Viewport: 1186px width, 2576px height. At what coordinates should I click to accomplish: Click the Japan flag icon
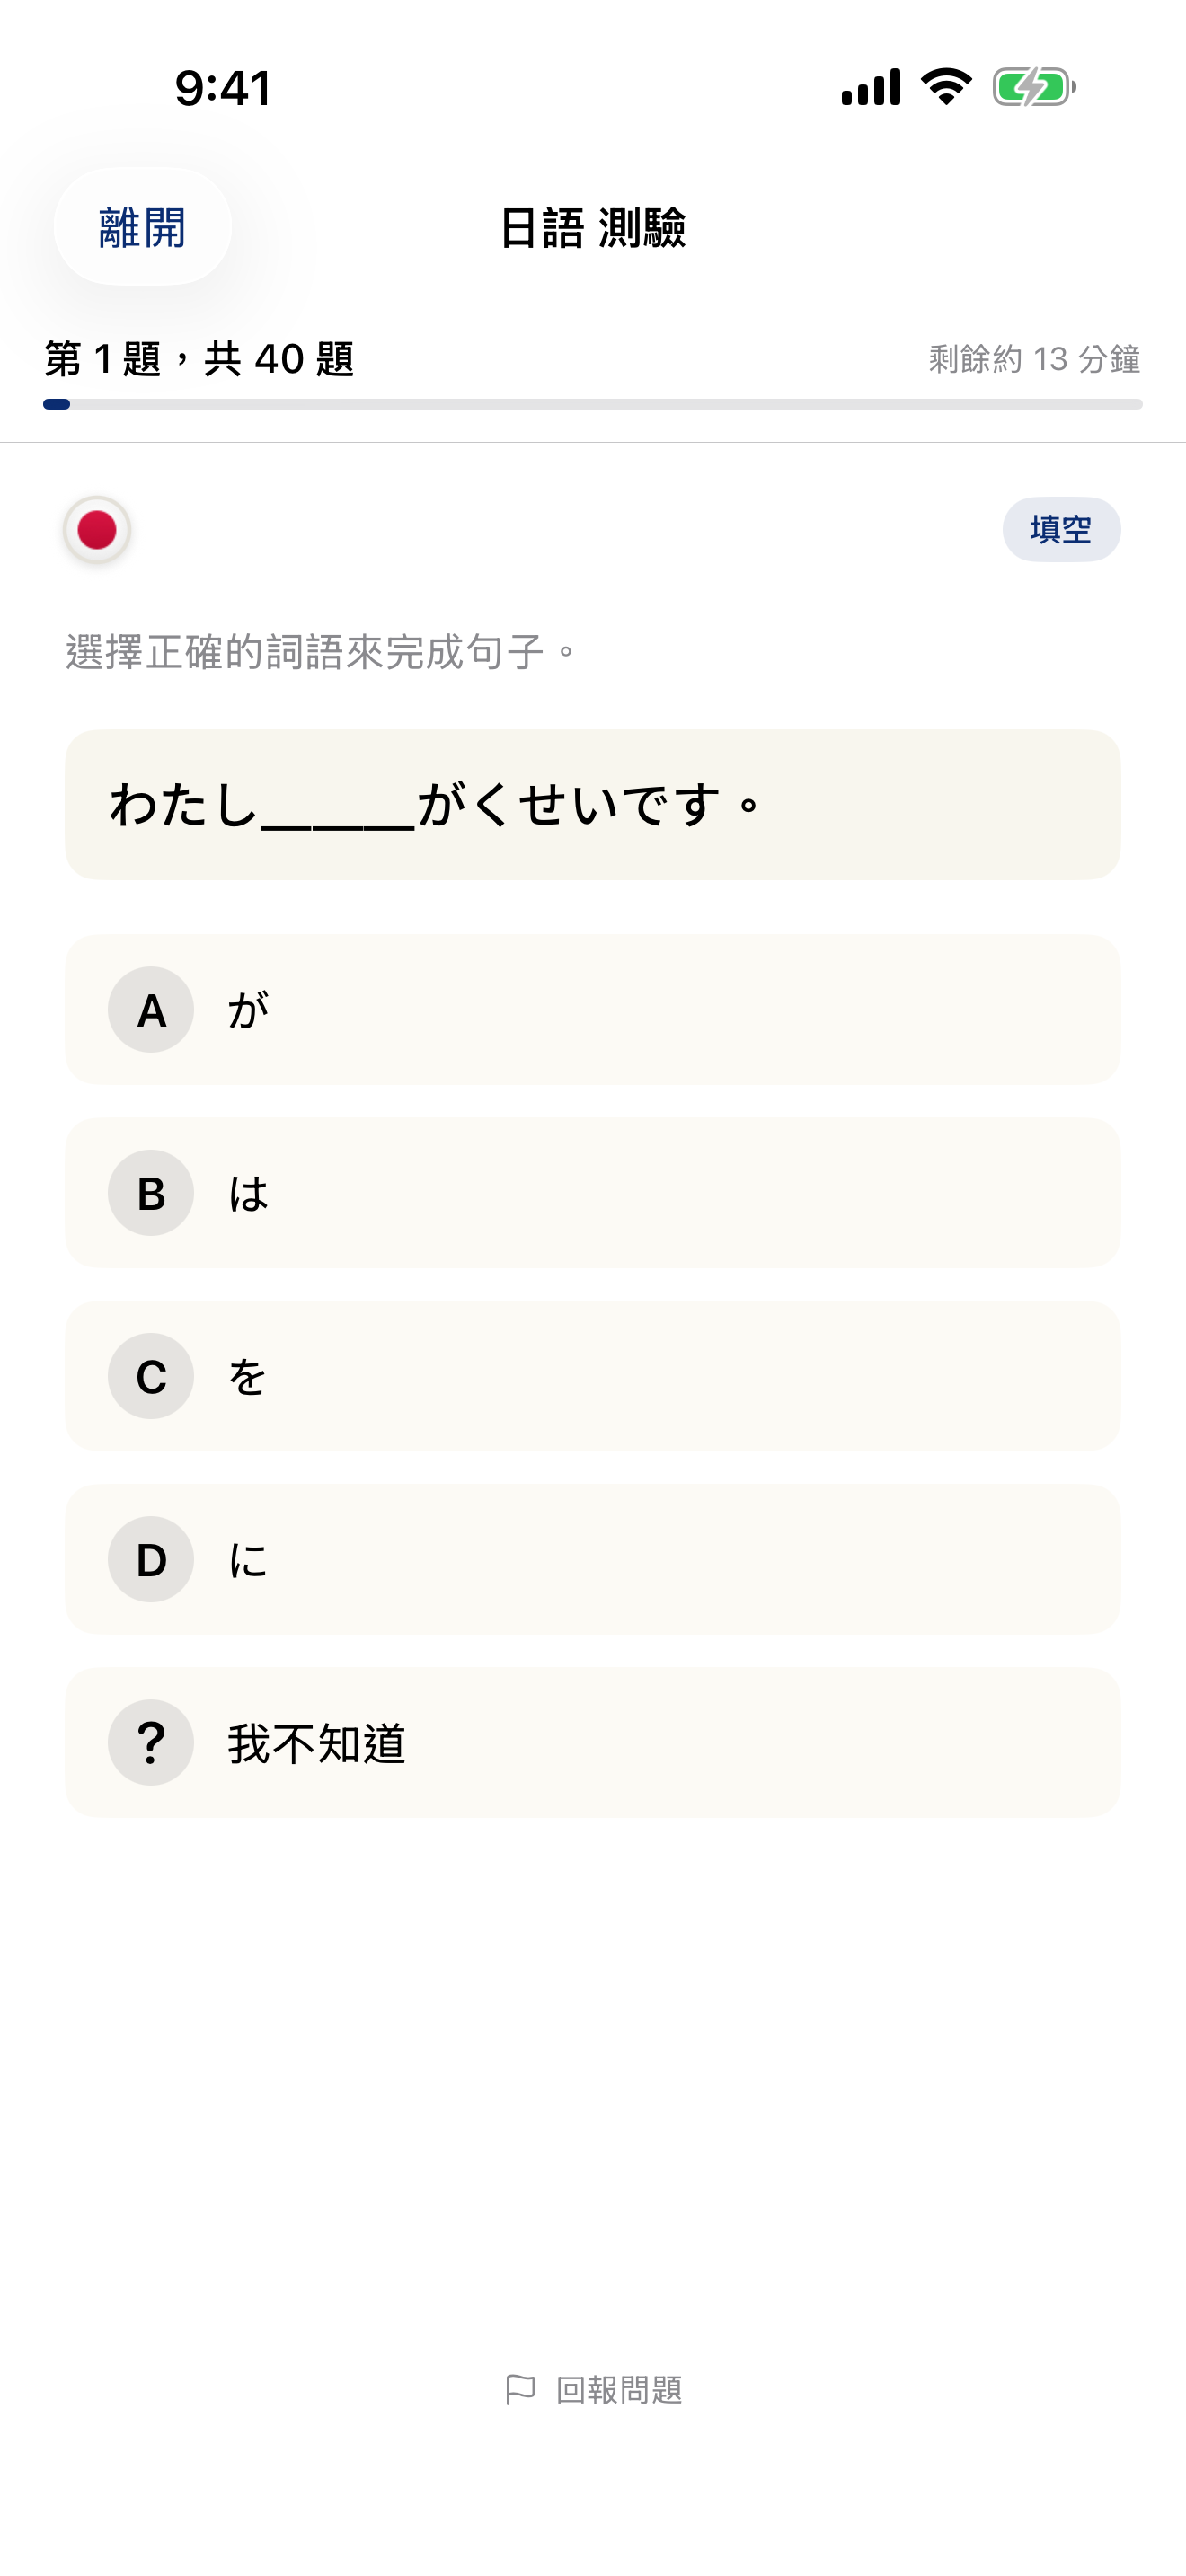pos(96,529)
